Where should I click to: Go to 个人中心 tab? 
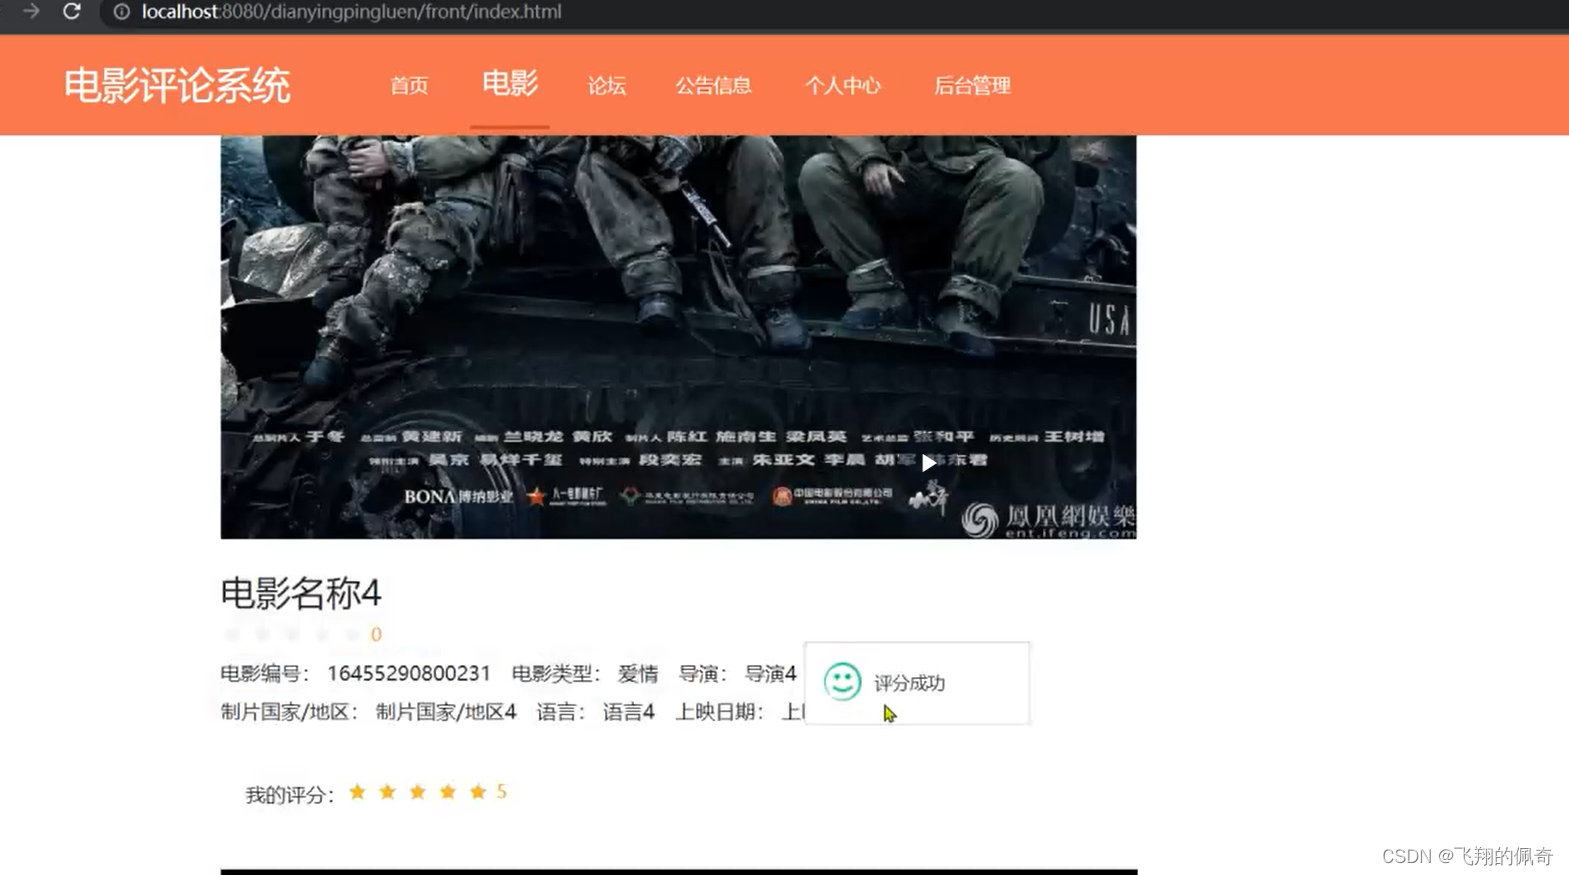coord(843,86)
